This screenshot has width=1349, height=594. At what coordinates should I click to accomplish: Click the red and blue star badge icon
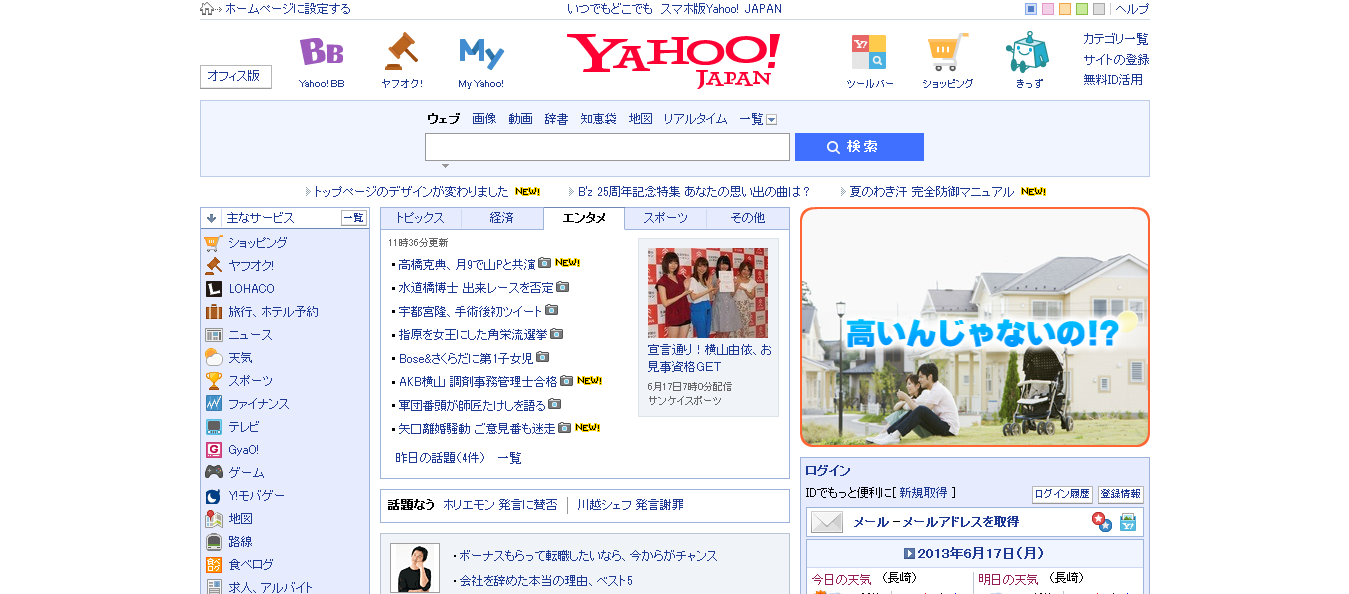(1101, 522)
